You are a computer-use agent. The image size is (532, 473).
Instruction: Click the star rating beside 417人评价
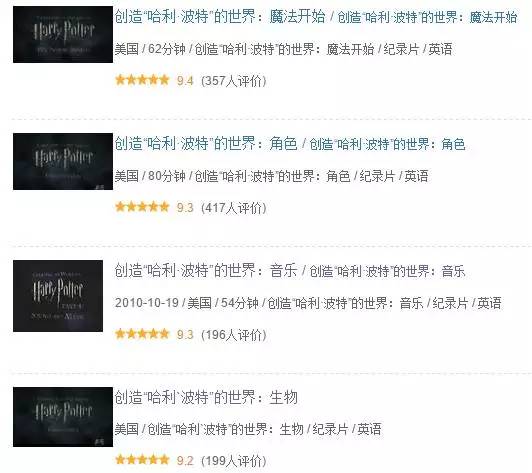142,207
